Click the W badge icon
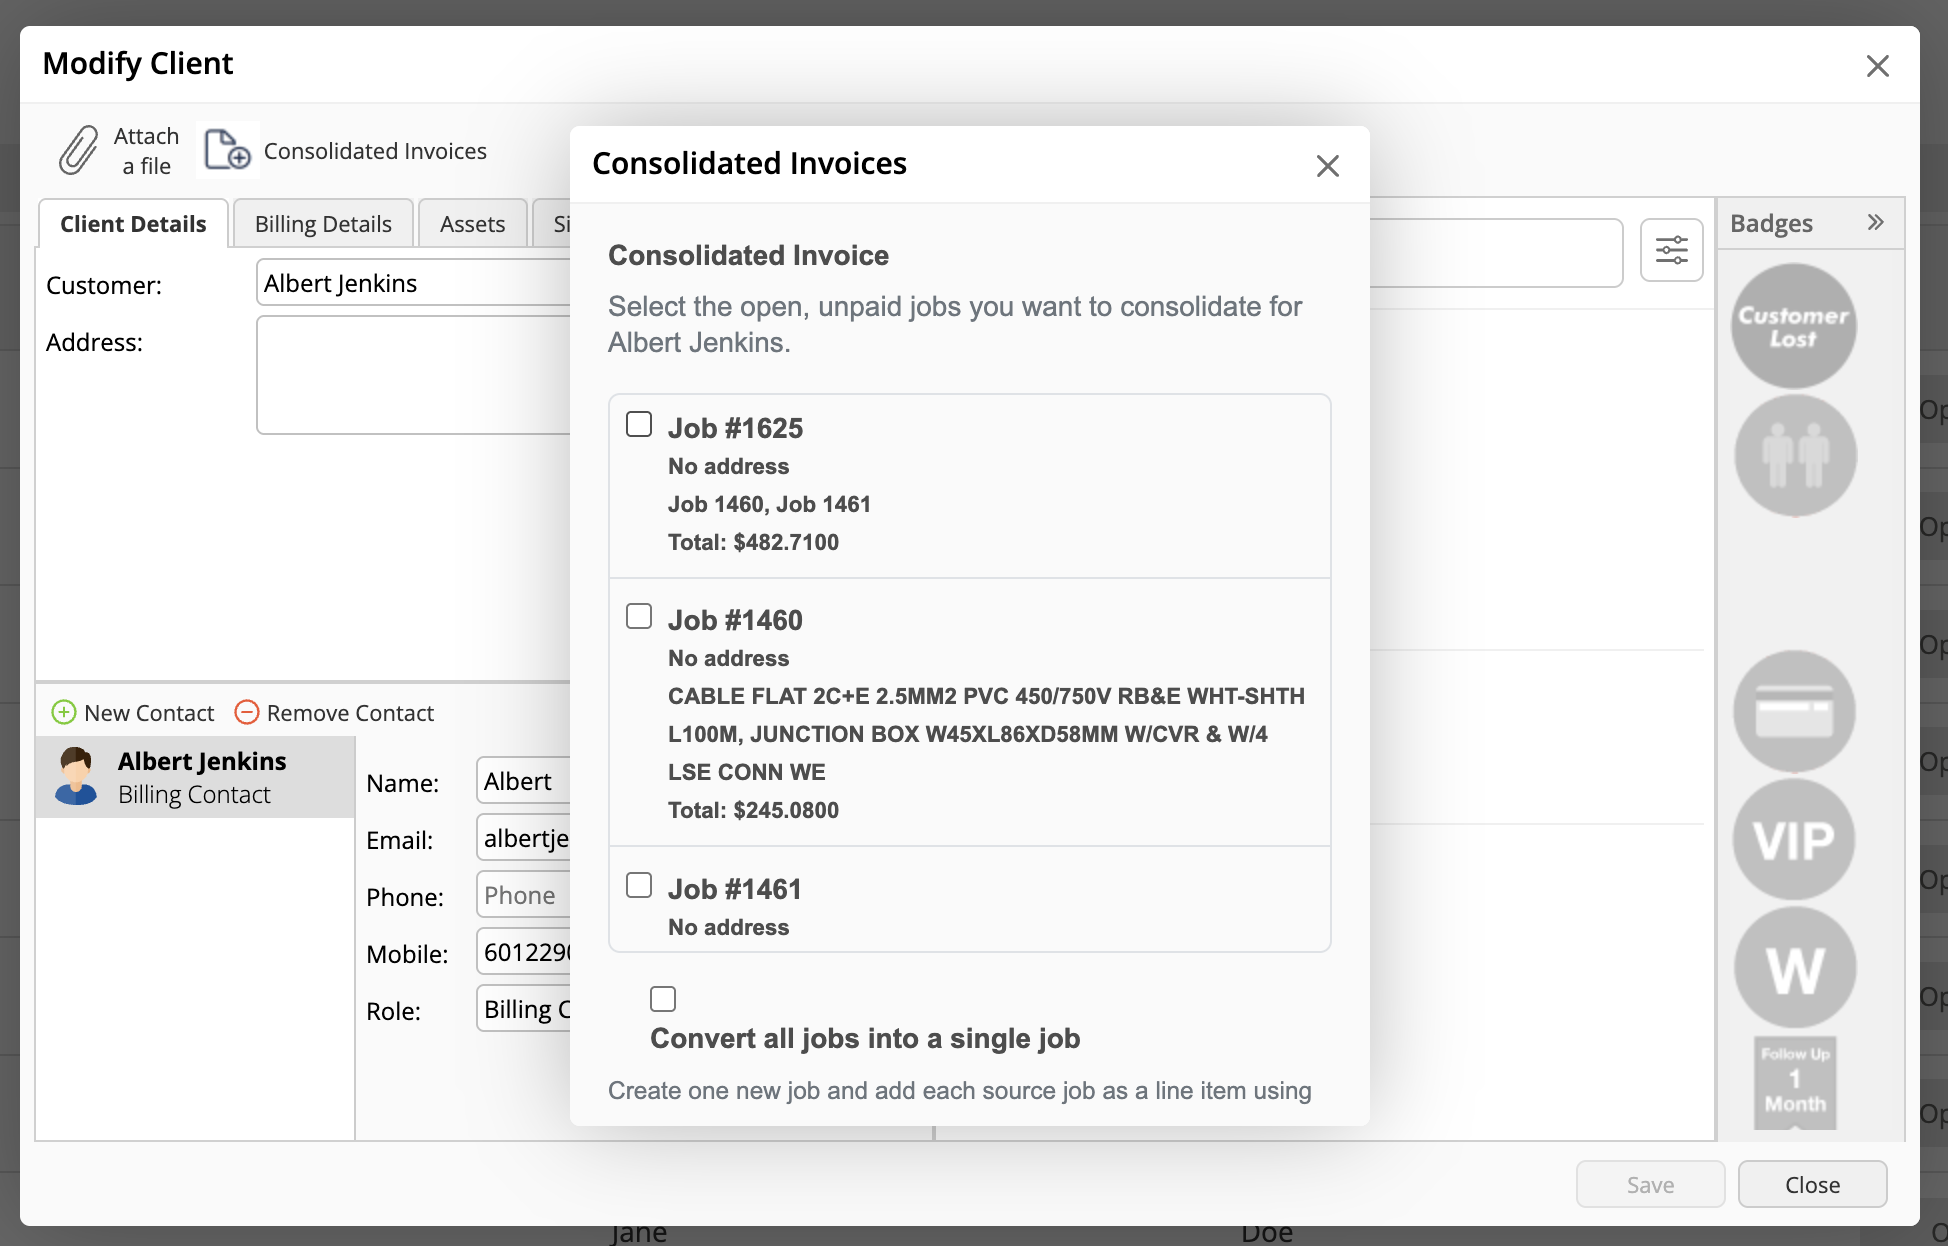The height and width of the screenshot is (1246, 1948). point(1794,968)
